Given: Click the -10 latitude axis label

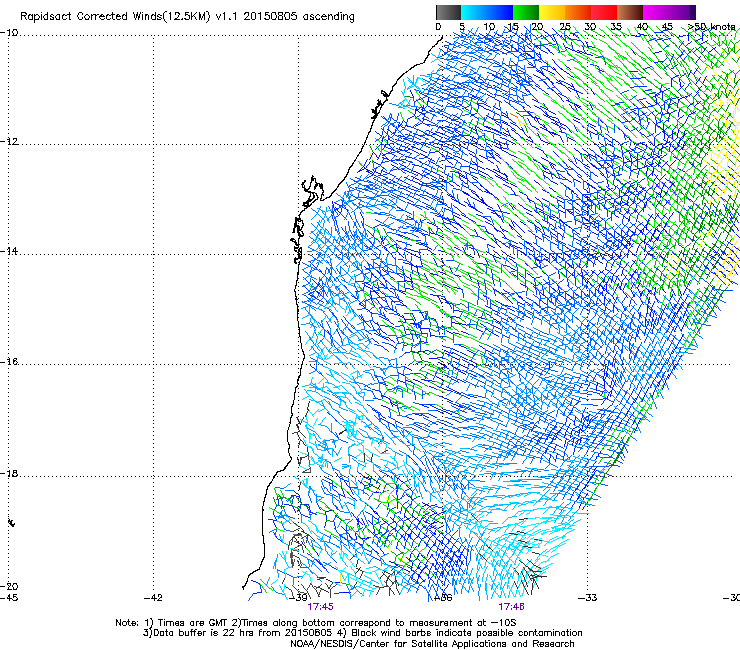Looking at the screenshot, I should pos(9,33).
